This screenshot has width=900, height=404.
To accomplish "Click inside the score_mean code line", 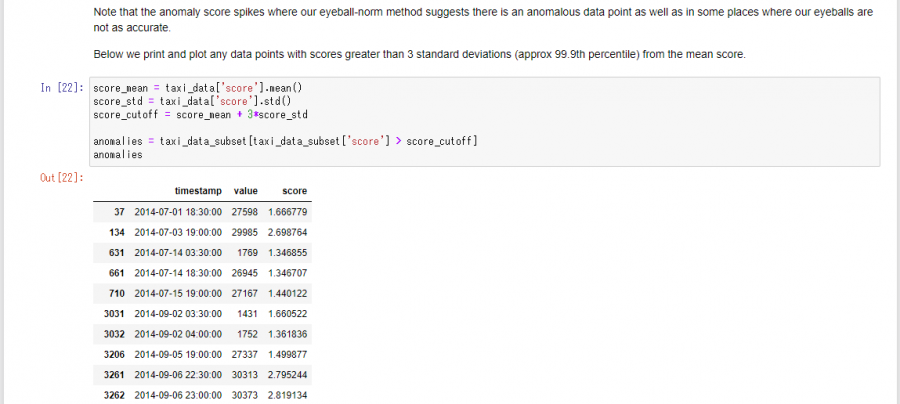I will [x=197, y=88].
